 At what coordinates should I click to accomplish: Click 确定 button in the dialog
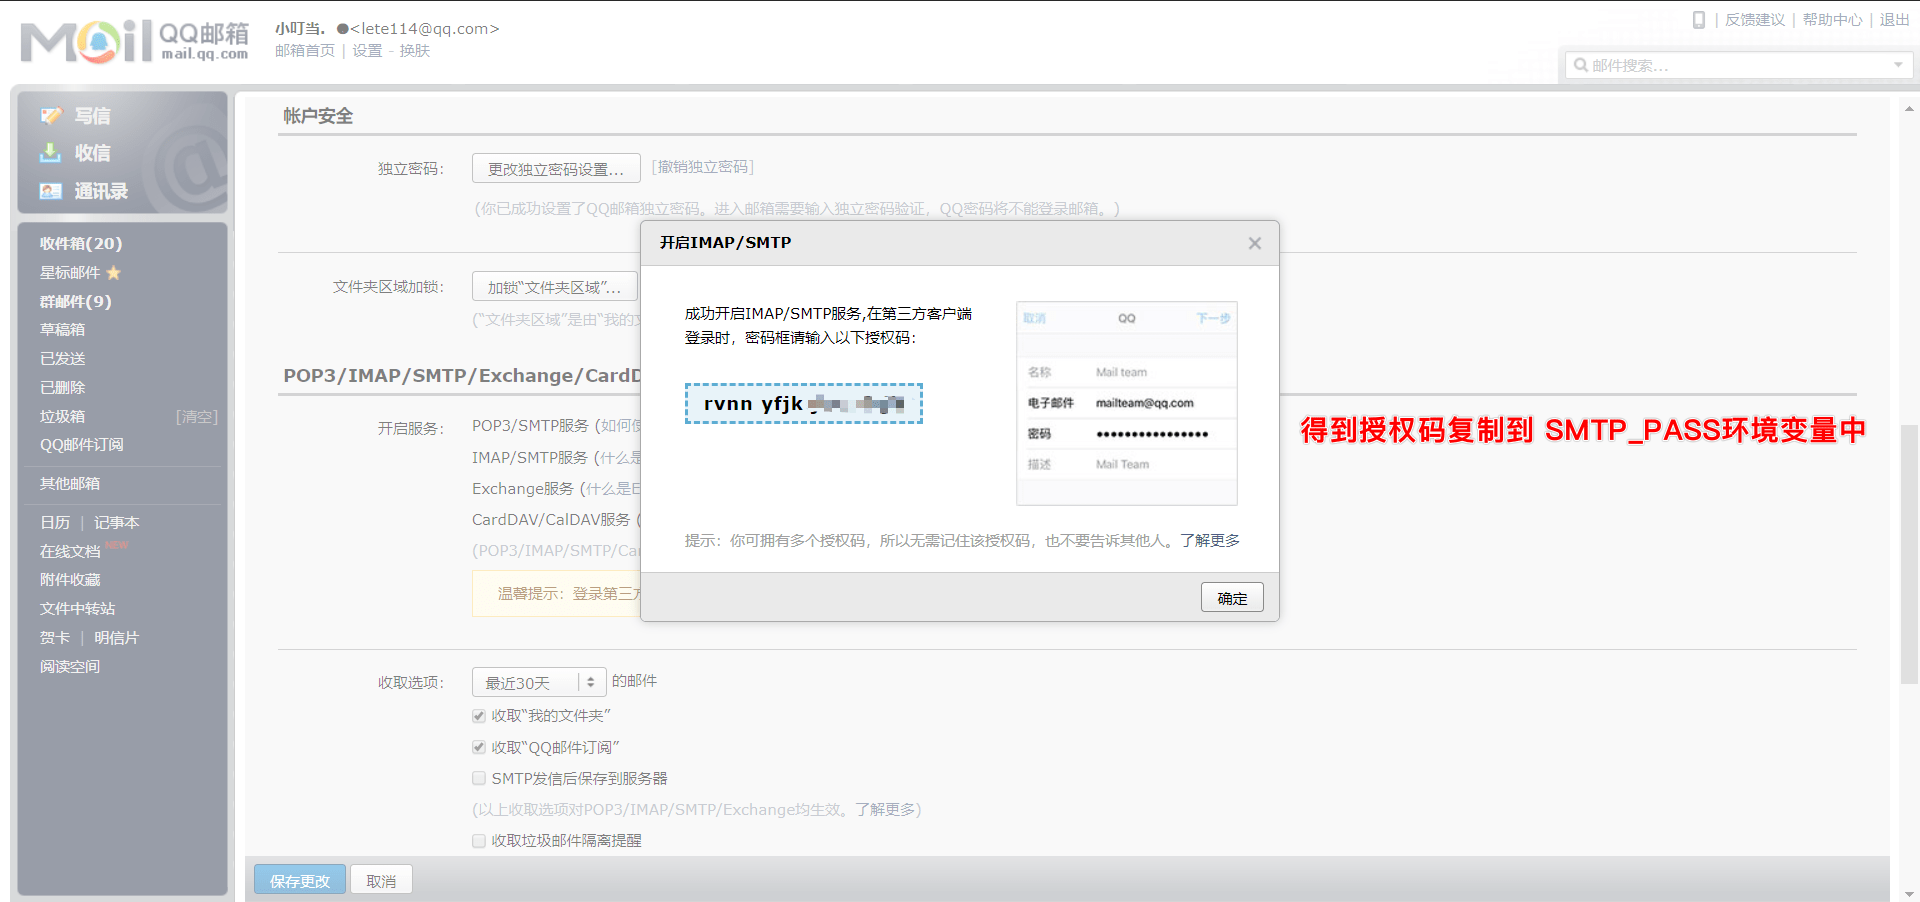pos(1231,598)
